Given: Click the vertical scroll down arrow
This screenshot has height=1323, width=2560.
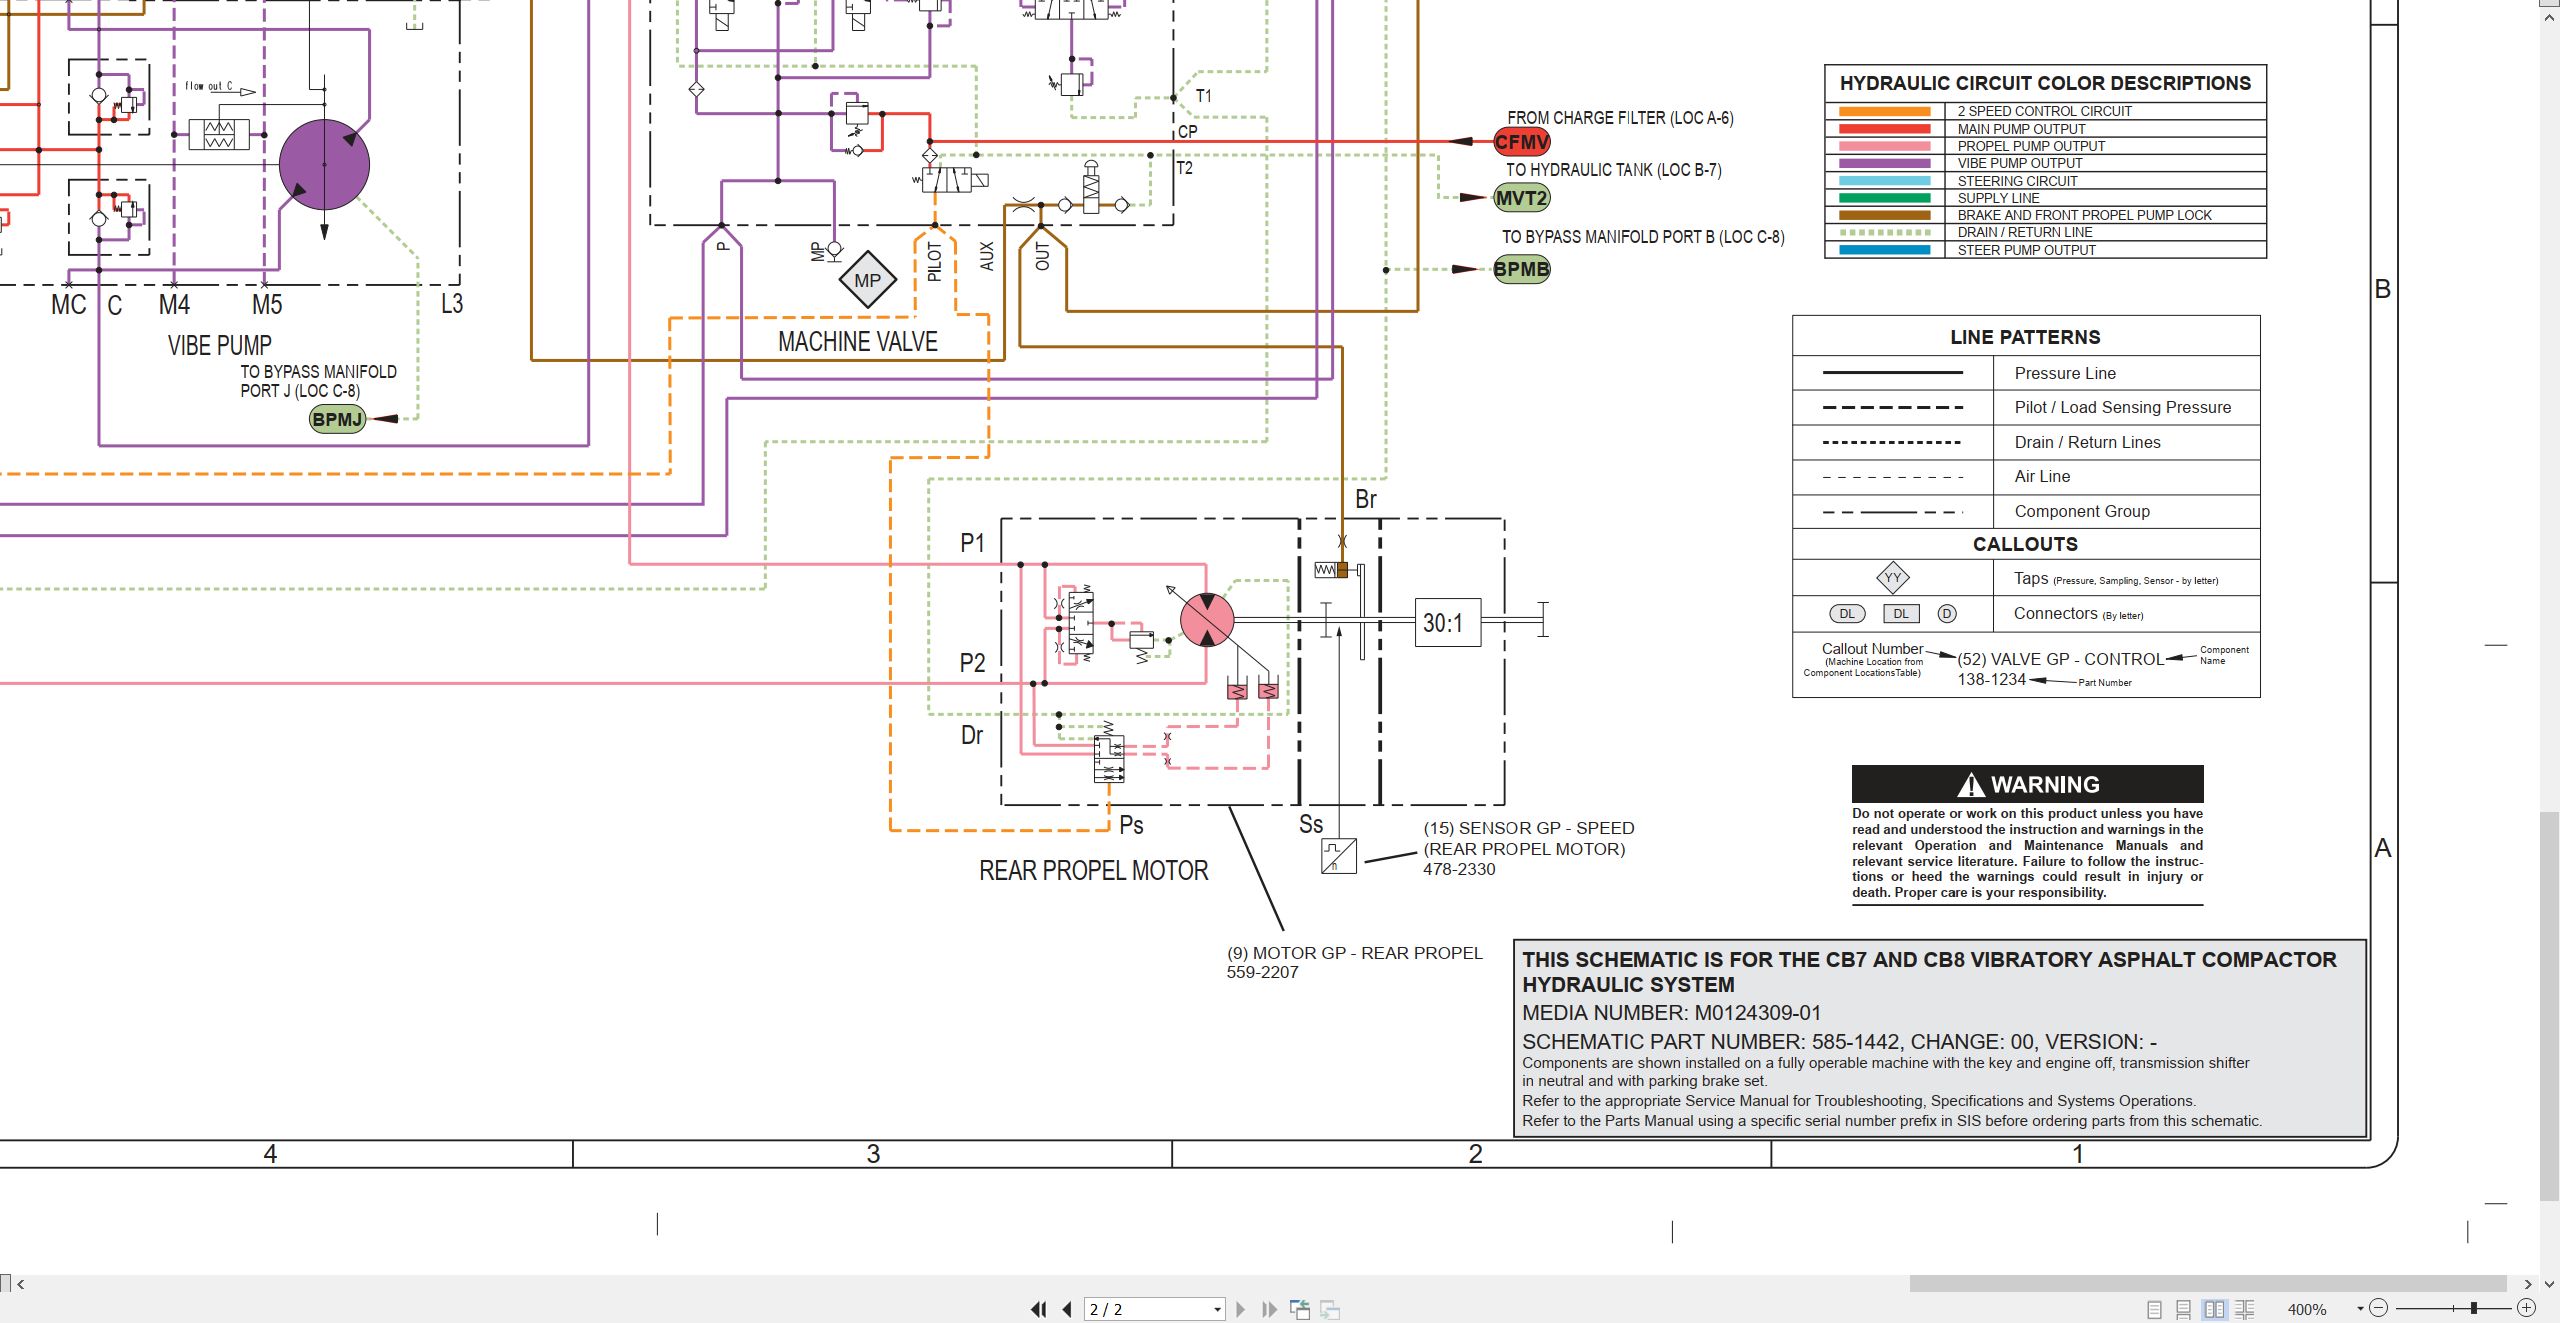Looking at the screenshot, I should [2549, 1284].
